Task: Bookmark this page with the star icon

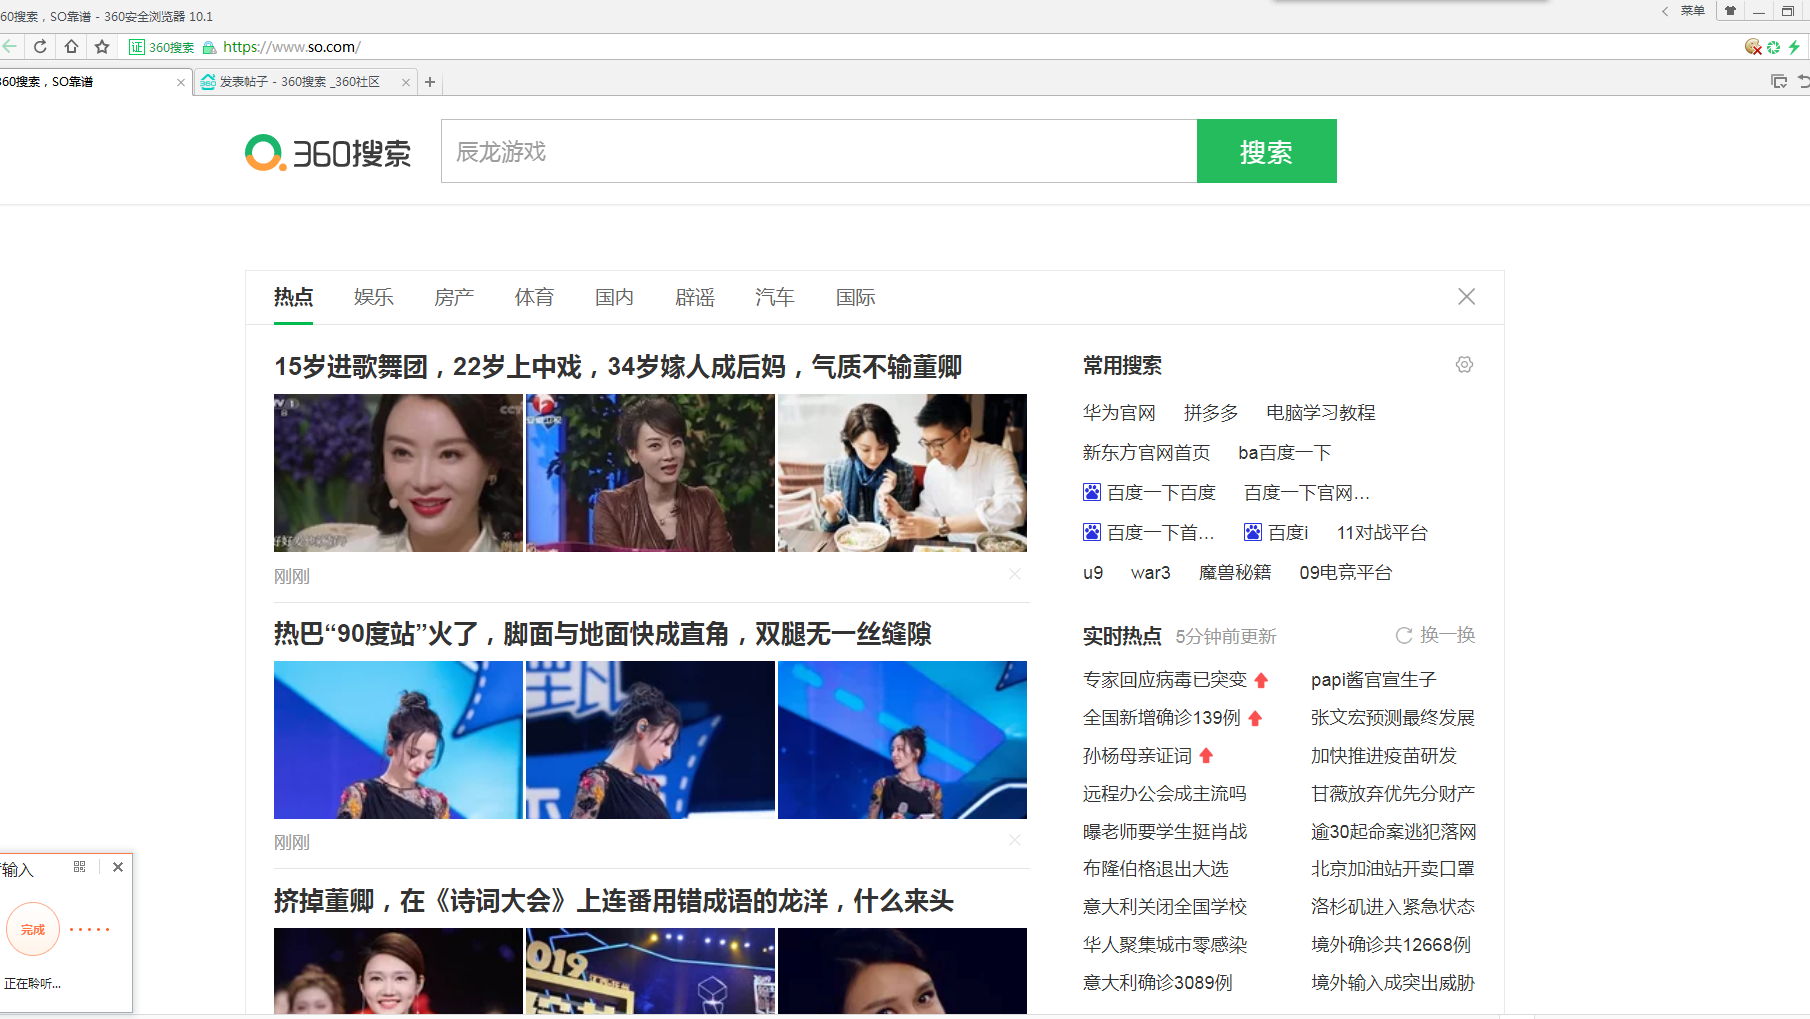Action: tap(102, 46)
